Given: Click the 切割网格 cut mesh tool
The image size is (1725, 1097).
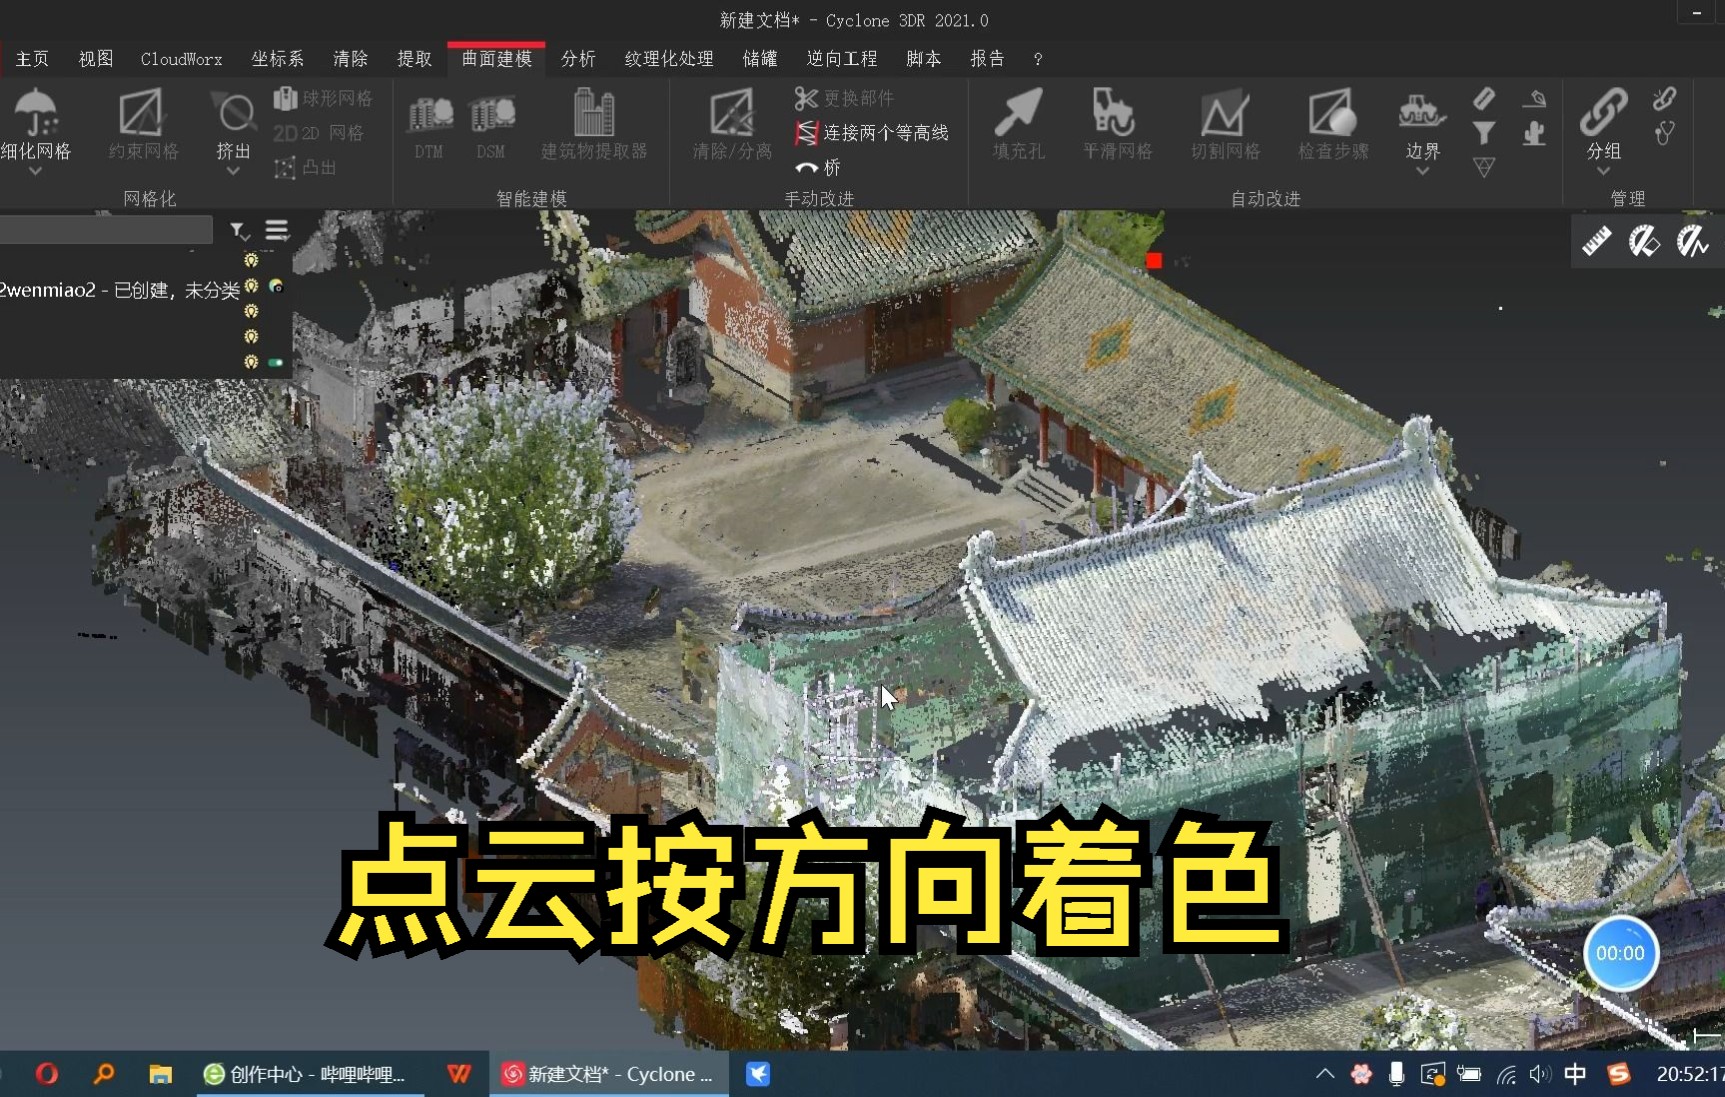Looking at the screenshot, I should coord(1225,125).
